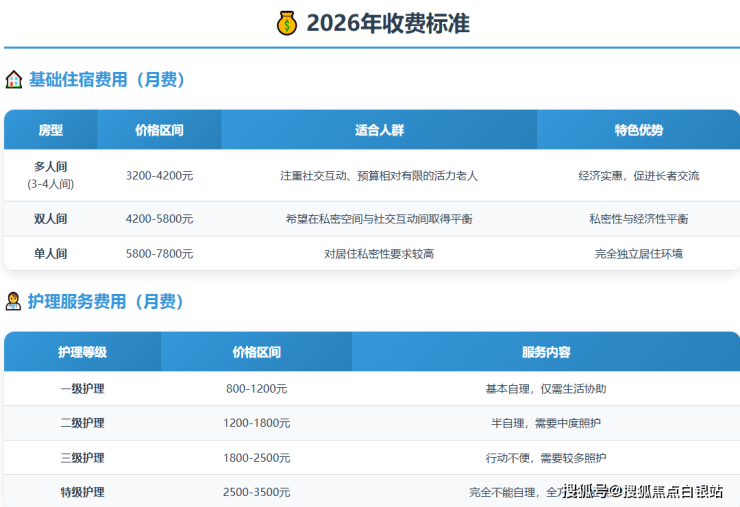Click the 特色优势 column header
This screenshot has height=507, width=740.
[x=638, y=130]
